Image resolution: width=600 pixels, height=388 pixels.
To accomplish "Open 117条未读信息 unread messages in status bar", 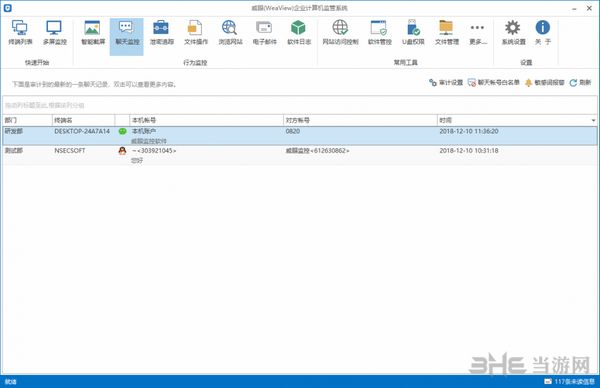I will [x=574, y=381].
